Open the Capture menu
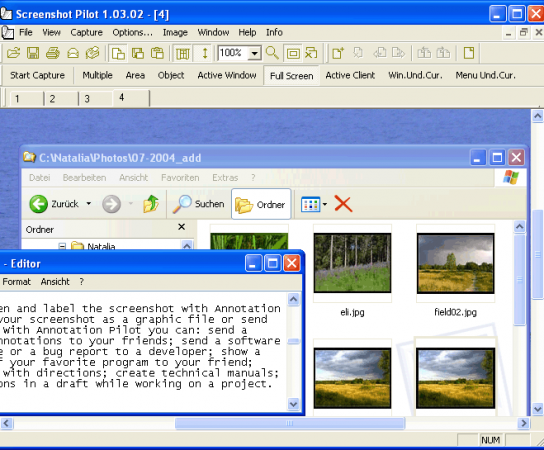 86,32
